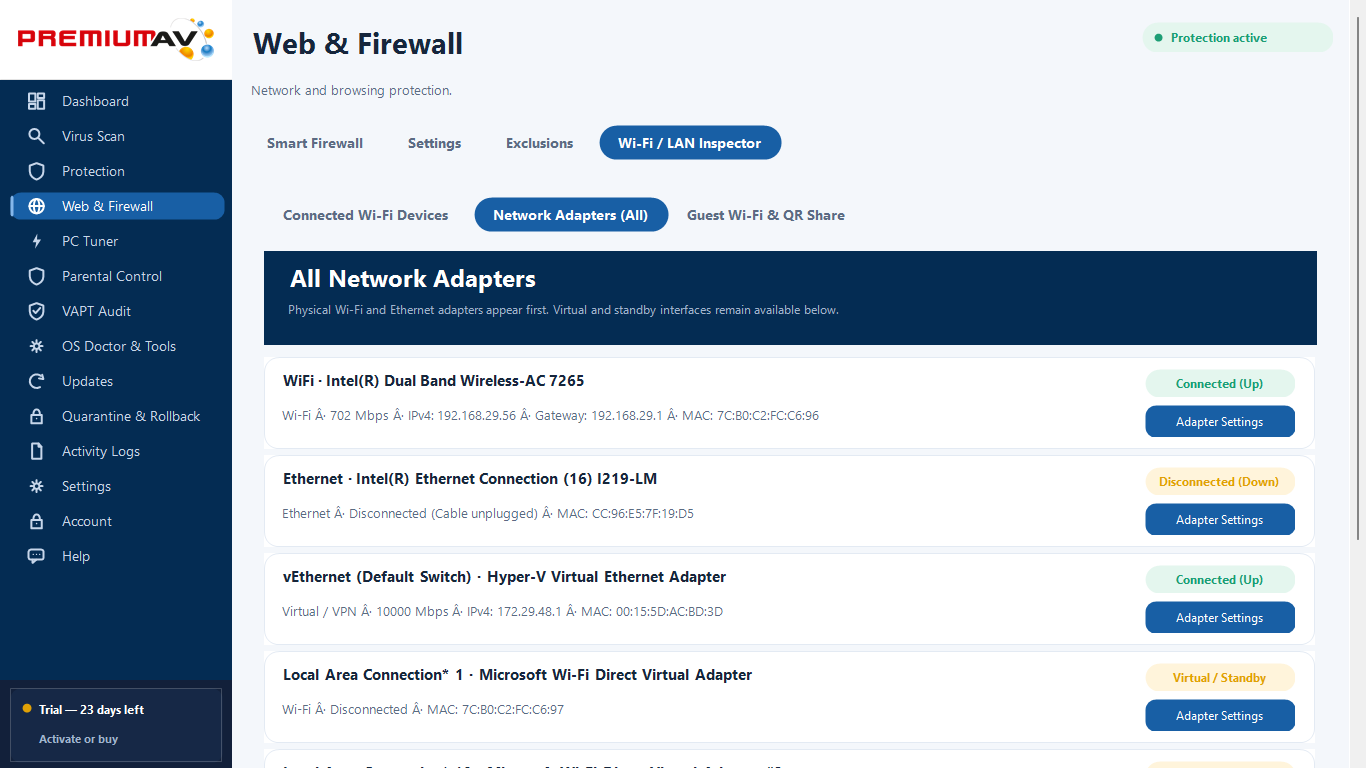Click the Disconnected (Down) badge on Ethernet
This screenshot has width=1366, height=768.
[x=1220, y=482]
